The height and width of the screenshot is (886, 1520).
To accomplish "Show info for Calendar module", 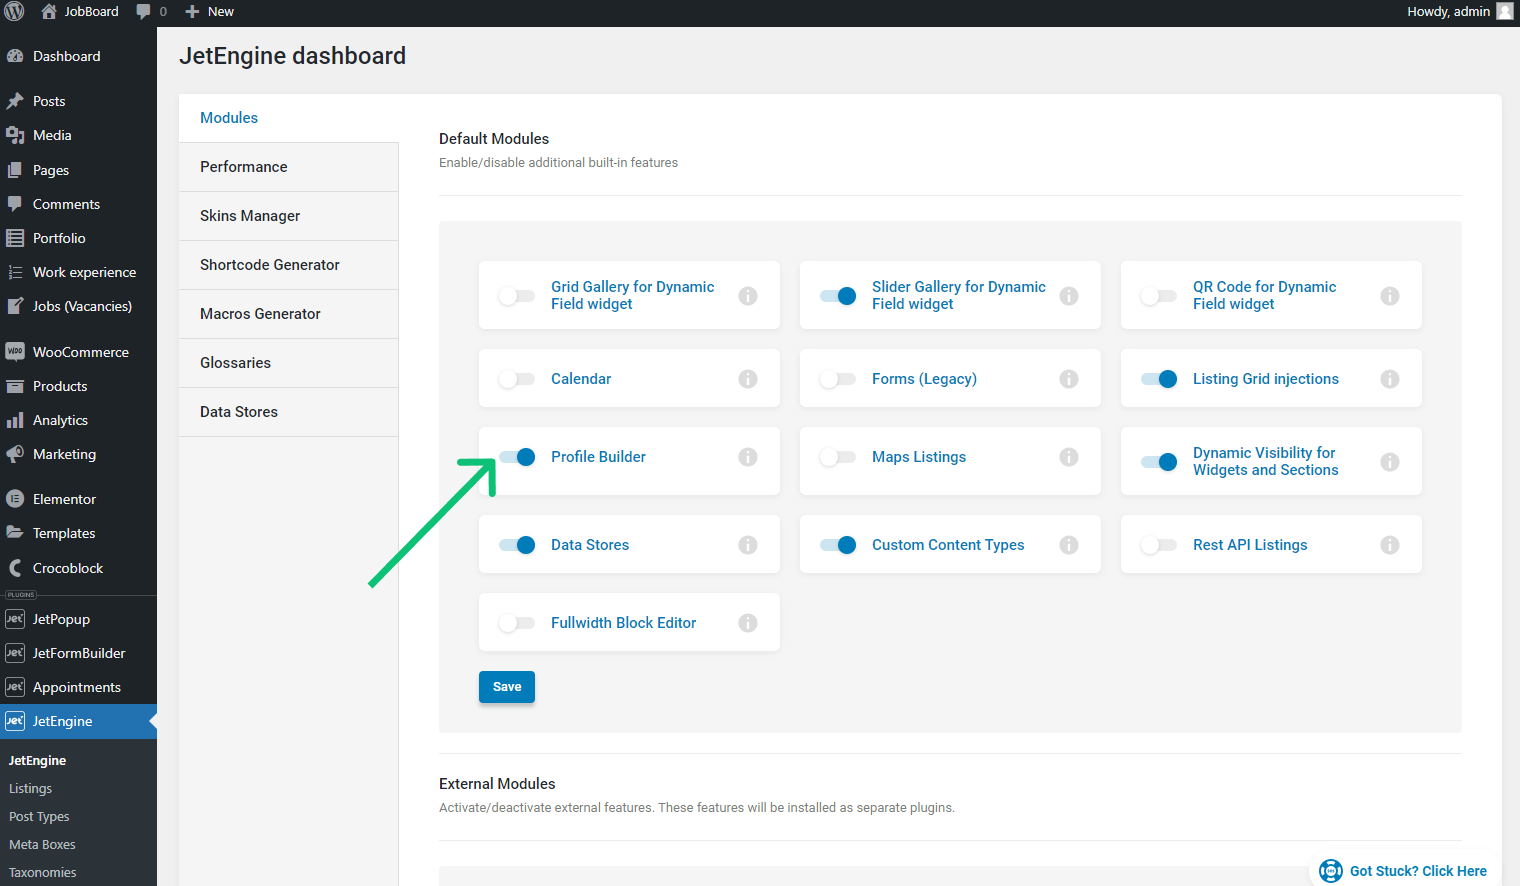I will pyautogui.click(x=748, y=379).
